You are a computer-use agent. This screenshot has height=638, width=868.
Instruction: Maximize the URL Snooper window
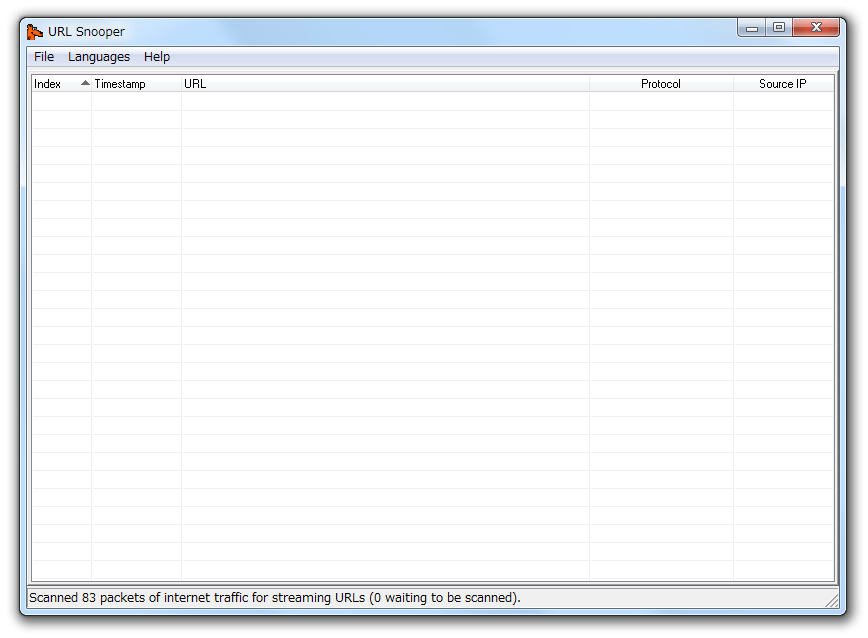(x=779, y=28)
